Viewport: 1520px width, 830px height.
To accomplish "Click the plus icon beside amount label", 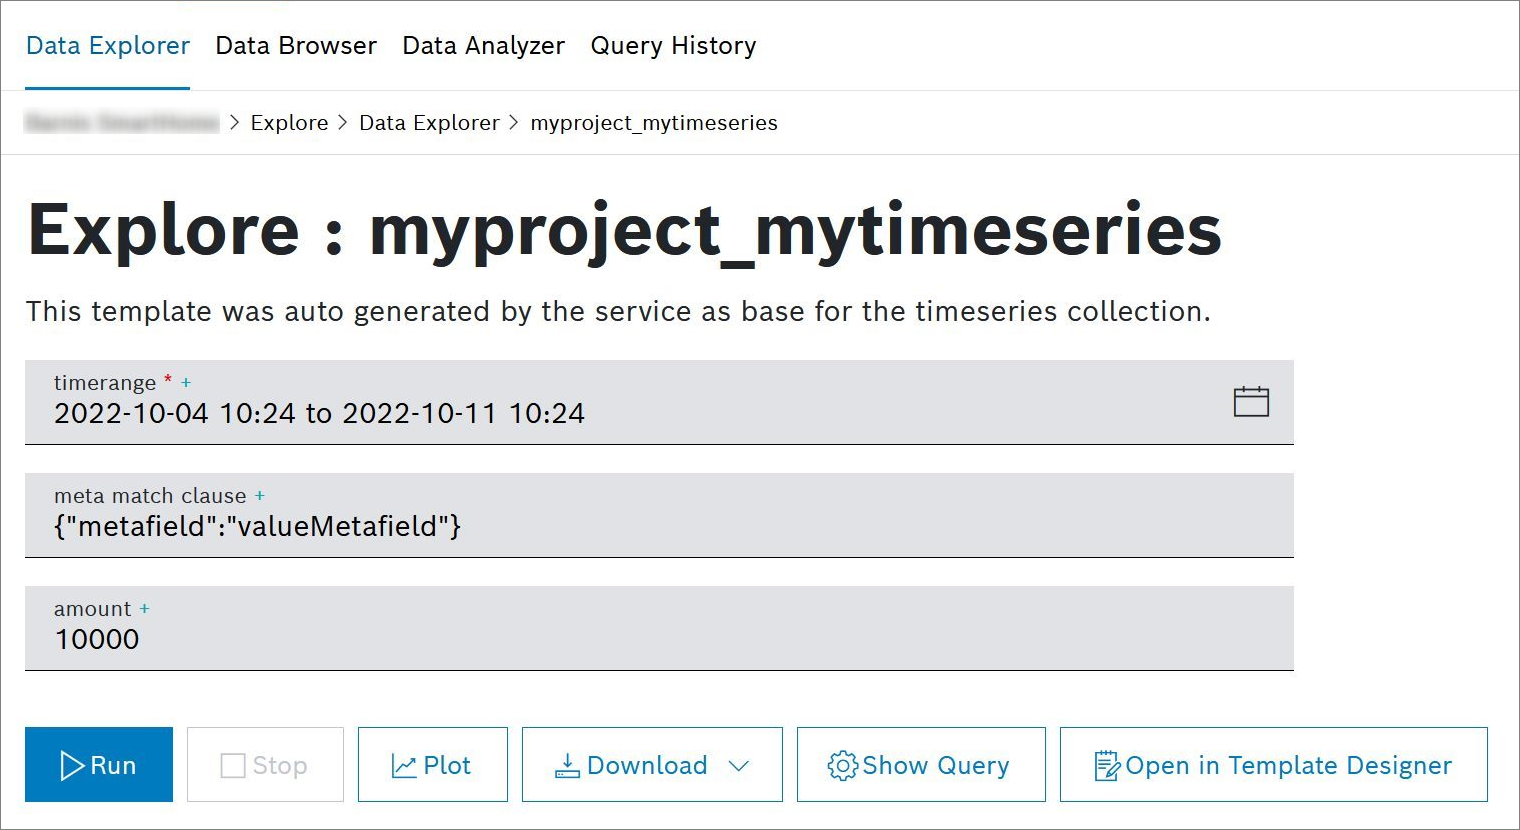I will pyautogui.click(x=144, y=608).
